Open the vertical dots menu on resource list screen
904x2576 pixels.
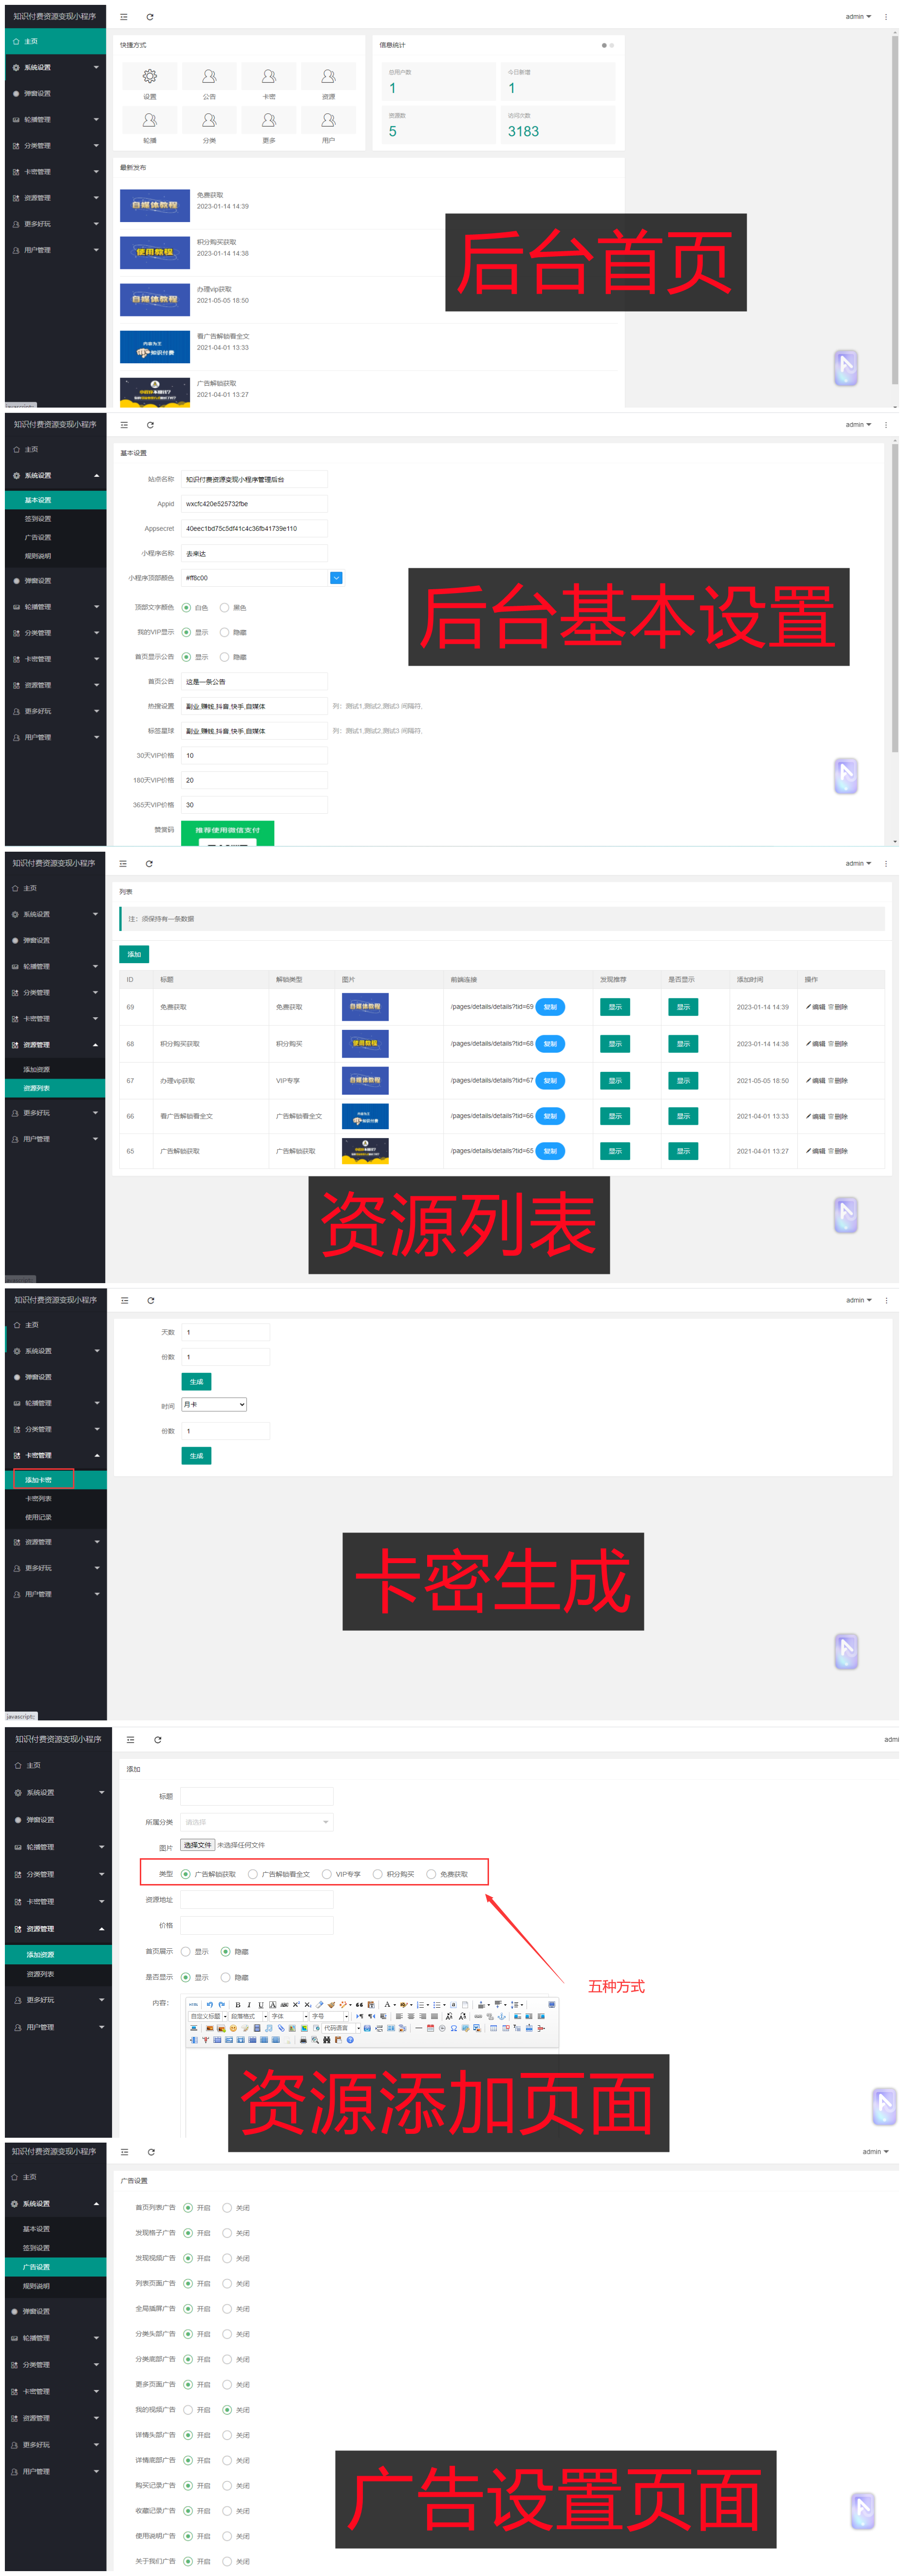coord(886,864)
